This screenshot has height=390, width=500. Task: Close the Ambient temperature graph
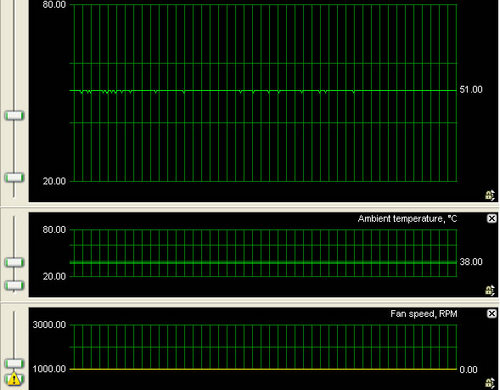[x=492, y=219]
